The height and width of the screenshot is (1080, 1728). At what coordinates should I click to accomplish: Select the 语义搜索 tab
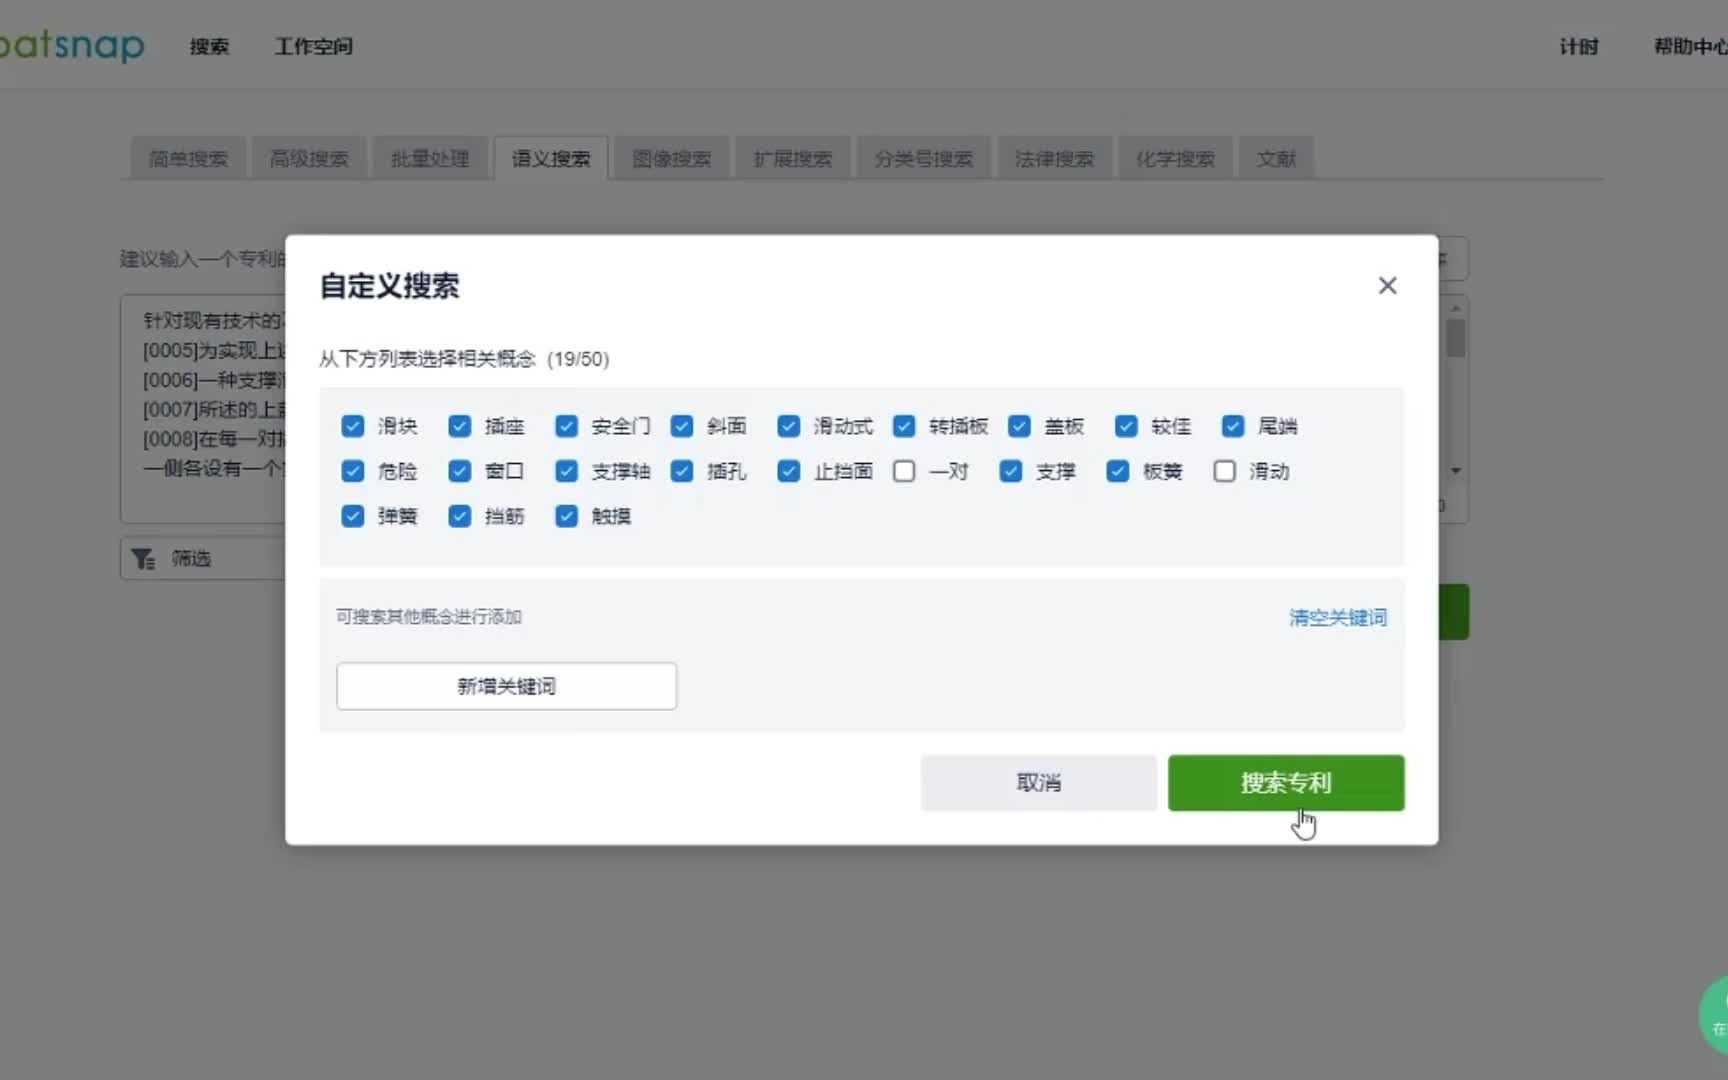551,159
